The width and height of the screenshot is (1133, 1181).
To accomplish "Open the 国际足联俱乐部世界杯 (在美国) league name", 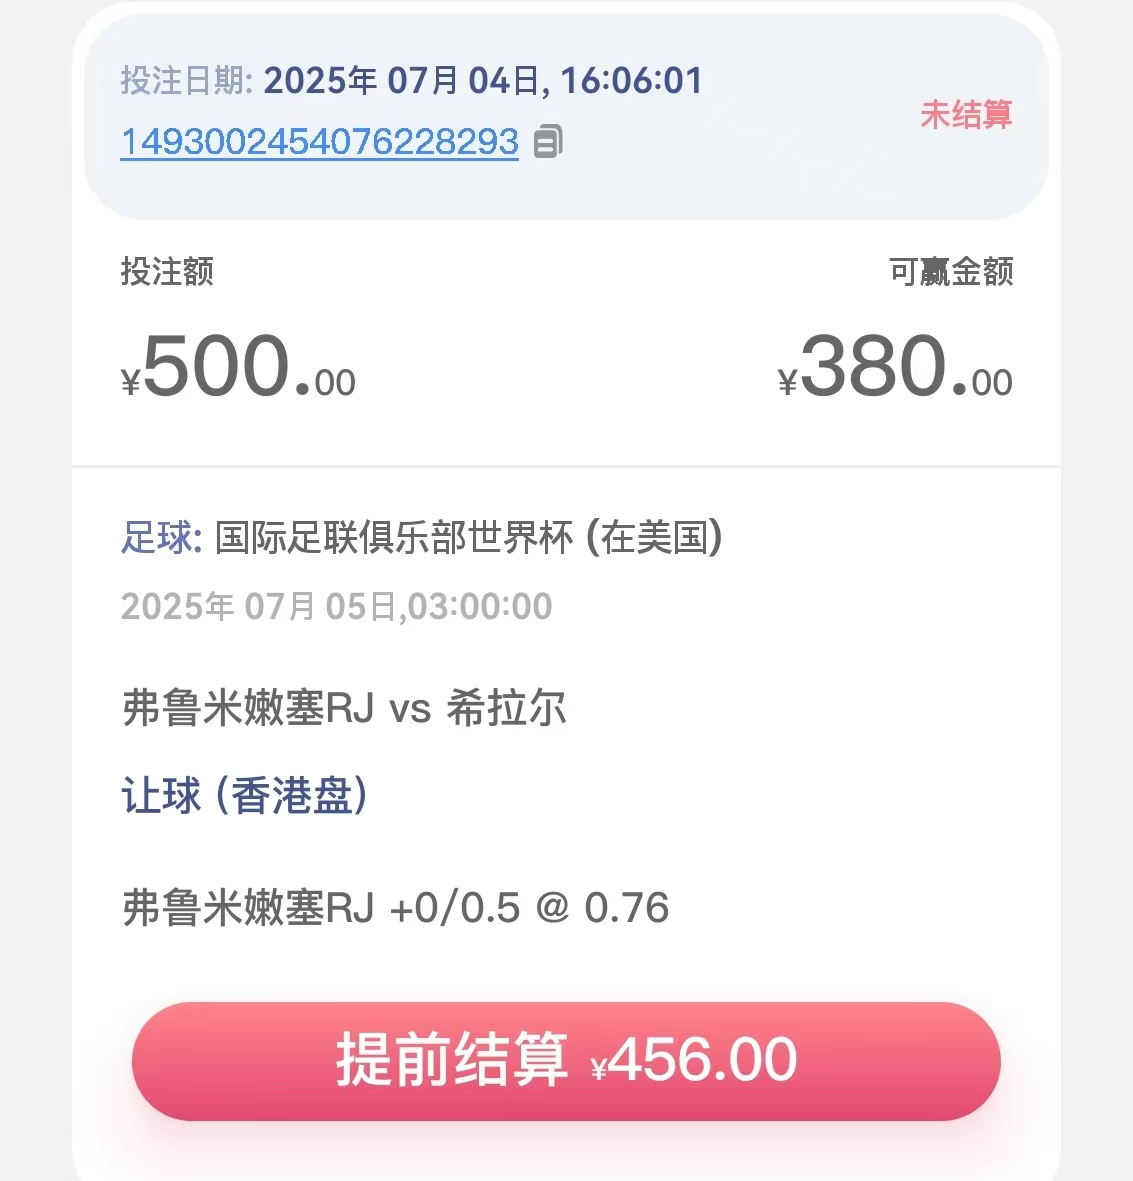I will (x=469, y=538).
